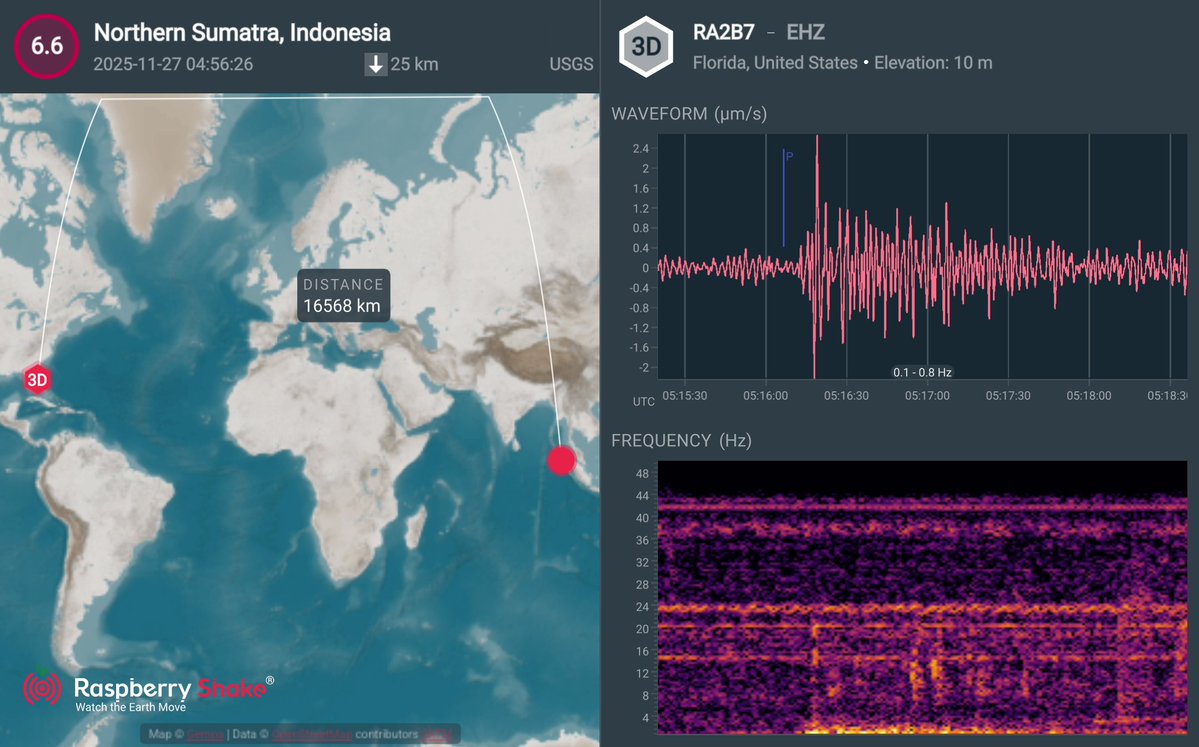This screenshot has width=1199, height=747.
Task: Open the RA2B7 station link
Action: [722, 31]
